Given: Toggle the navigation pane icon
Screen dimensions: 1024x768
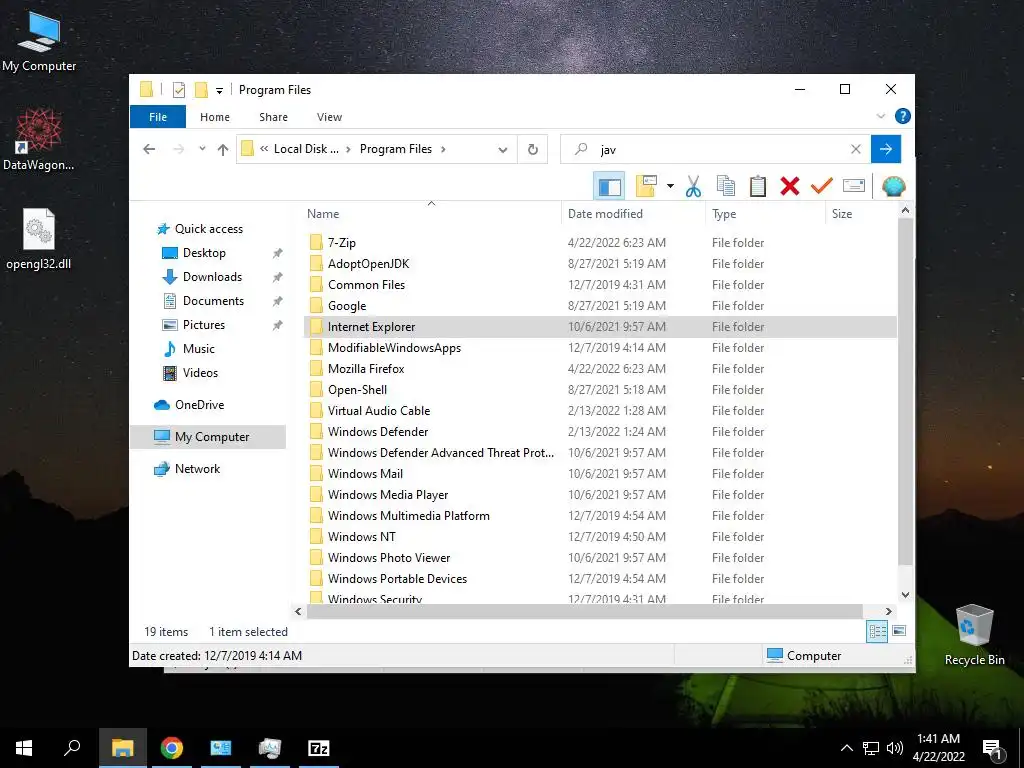Looking at the screenshot, I should pyautogui.click(x=609, y=187).
